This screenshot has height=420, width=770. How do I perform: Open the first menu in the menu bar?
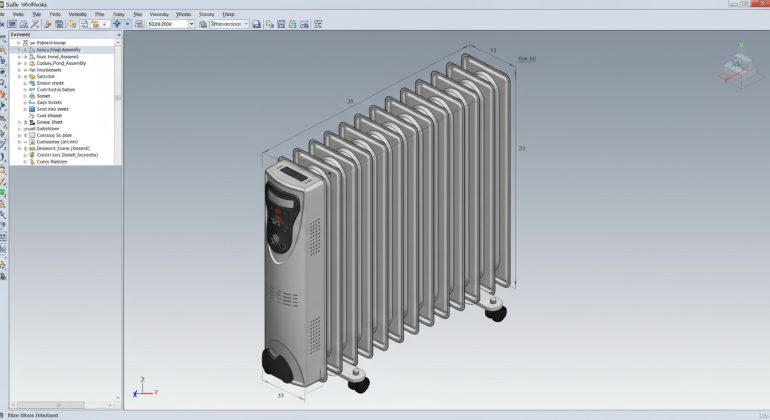3,15
